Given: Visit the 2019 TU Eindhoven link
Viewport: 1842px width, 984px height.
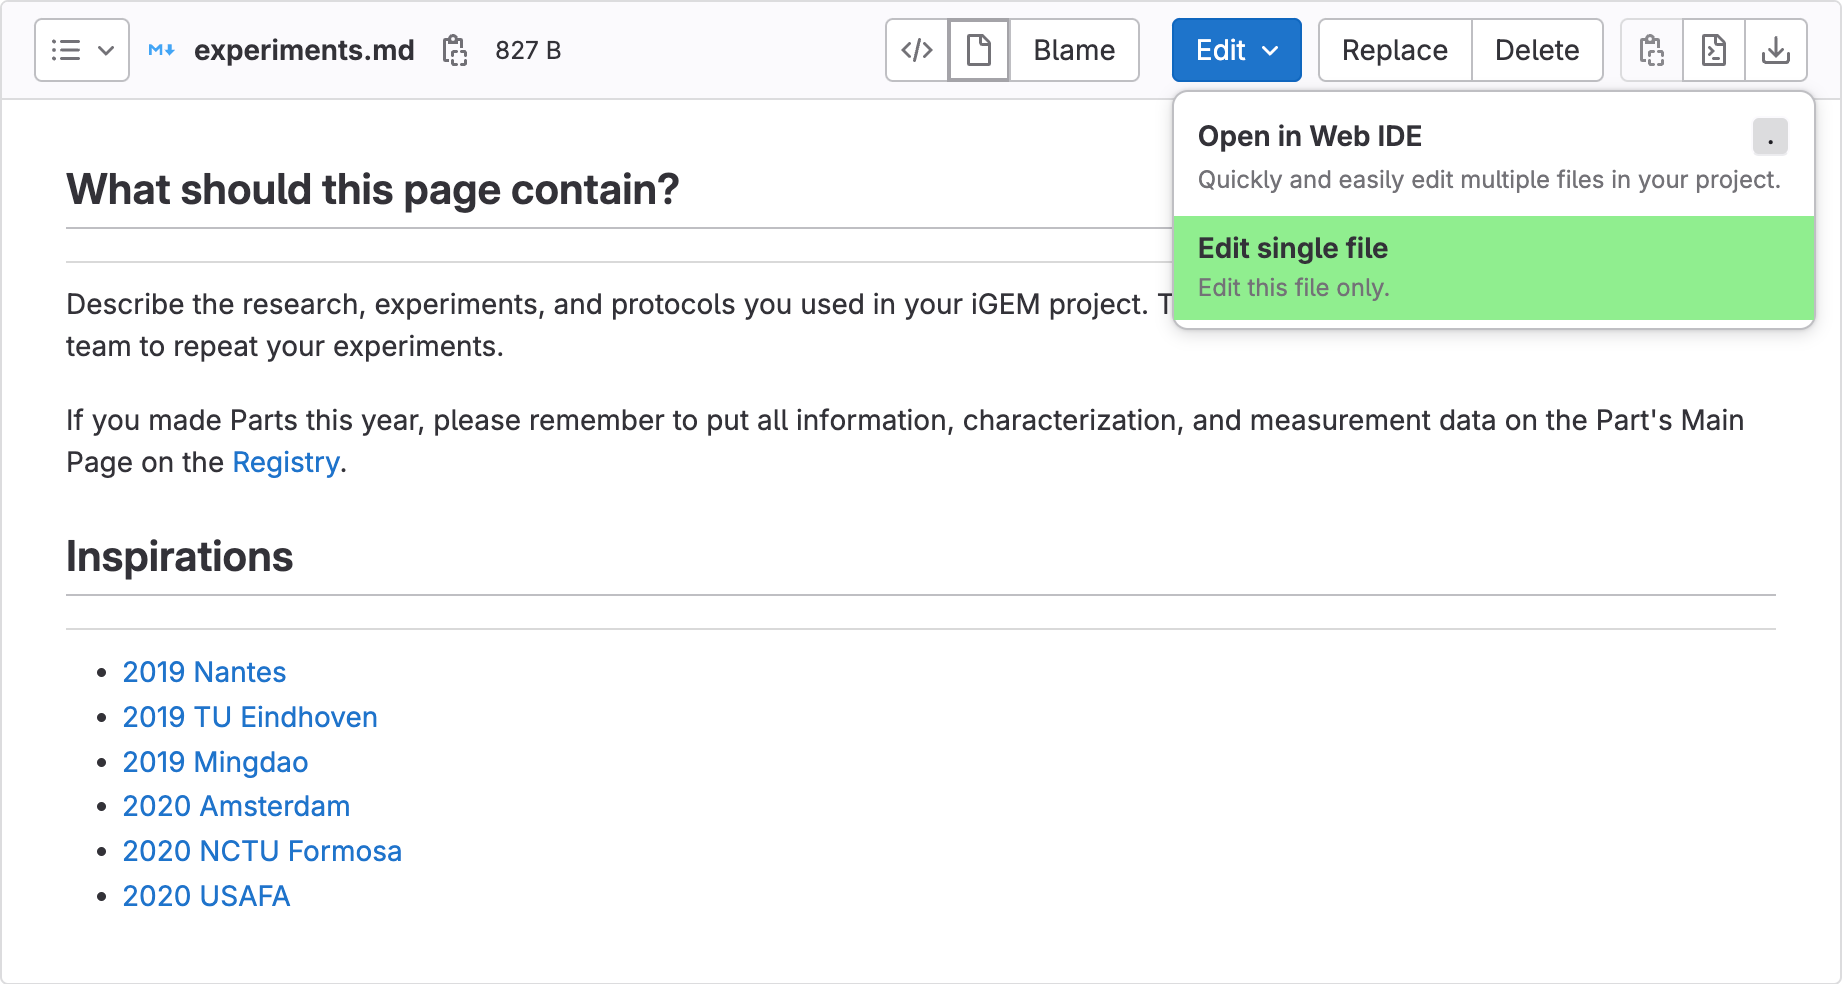Looking at the screenshot, I should click(x=250, y=717).
